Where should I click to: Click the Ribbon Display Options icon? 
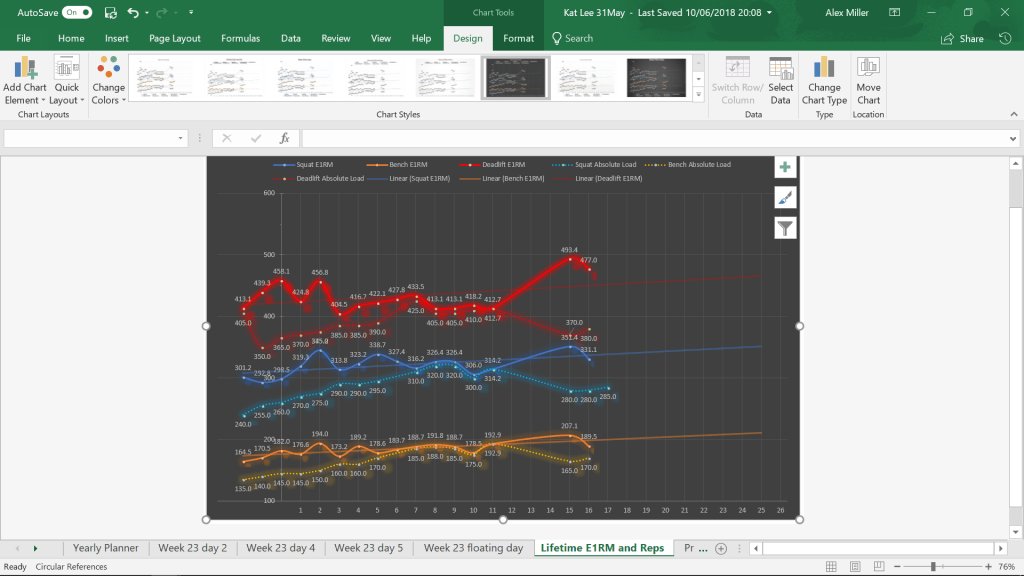pyautogui.click(x=895, y=12)
